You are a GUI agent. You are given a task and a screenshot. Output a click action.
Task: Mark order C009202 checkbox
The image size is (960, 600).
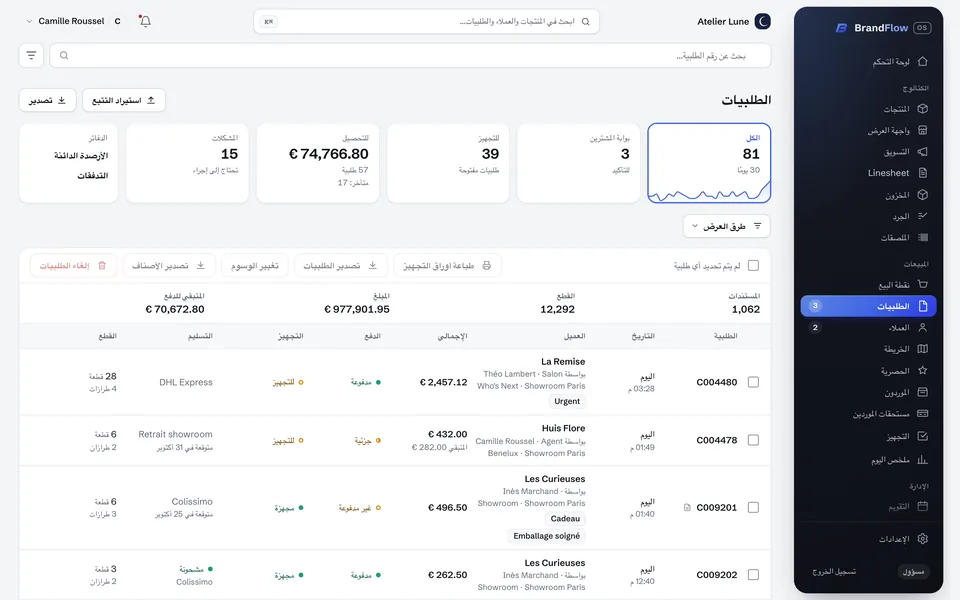point(753,575)
